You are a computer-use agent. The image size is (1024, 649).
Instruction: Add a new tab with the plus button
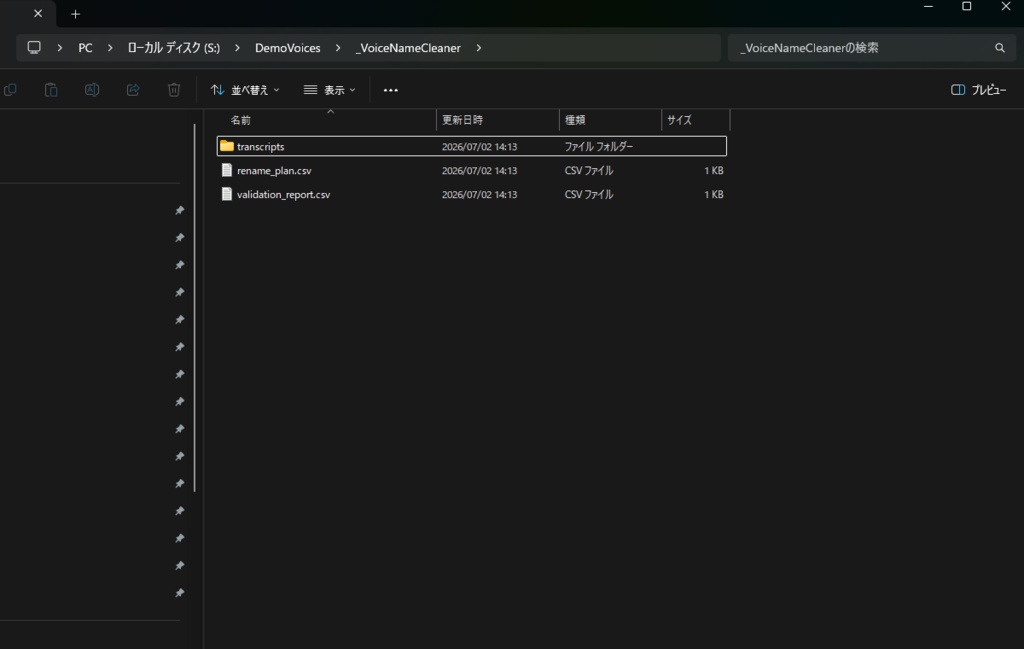click(75, 14)
